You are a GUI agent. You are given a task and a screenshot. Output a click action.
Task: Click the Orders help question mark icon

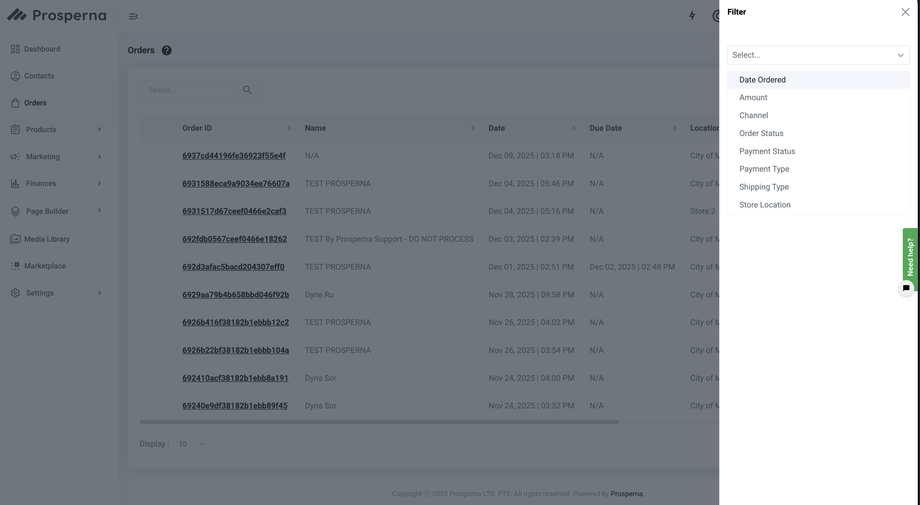tap(167, 50)
